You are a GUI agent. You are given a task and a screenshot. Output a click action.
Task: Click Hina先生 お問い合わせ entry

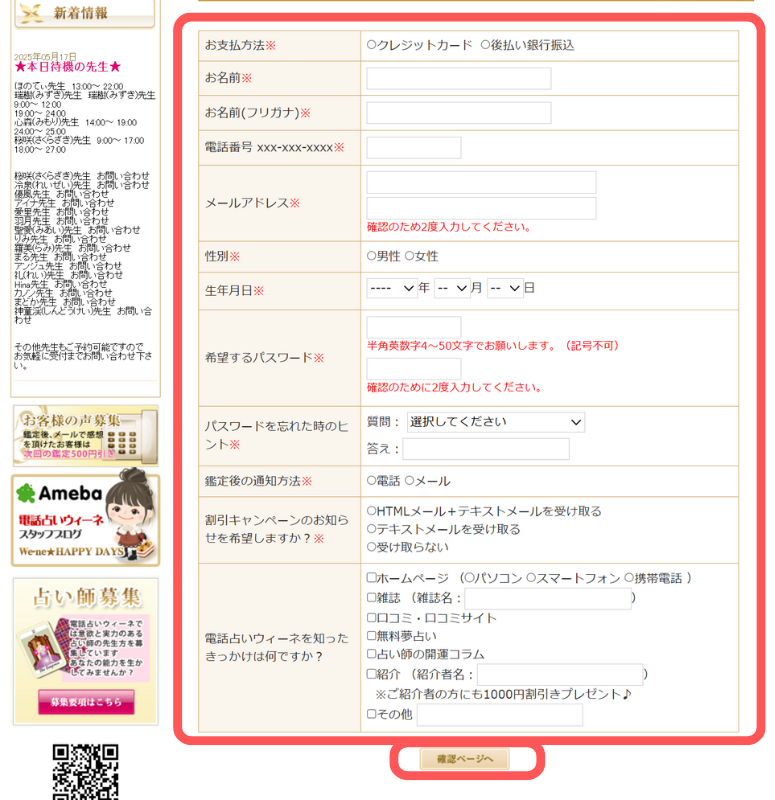tap(61, 284)
